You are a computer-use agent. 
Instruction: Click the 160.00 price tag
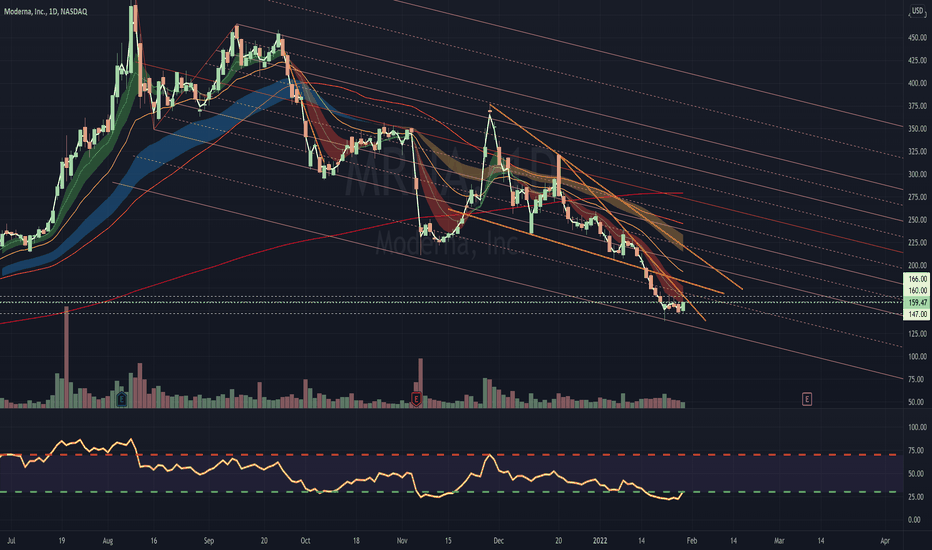[917, 290]
